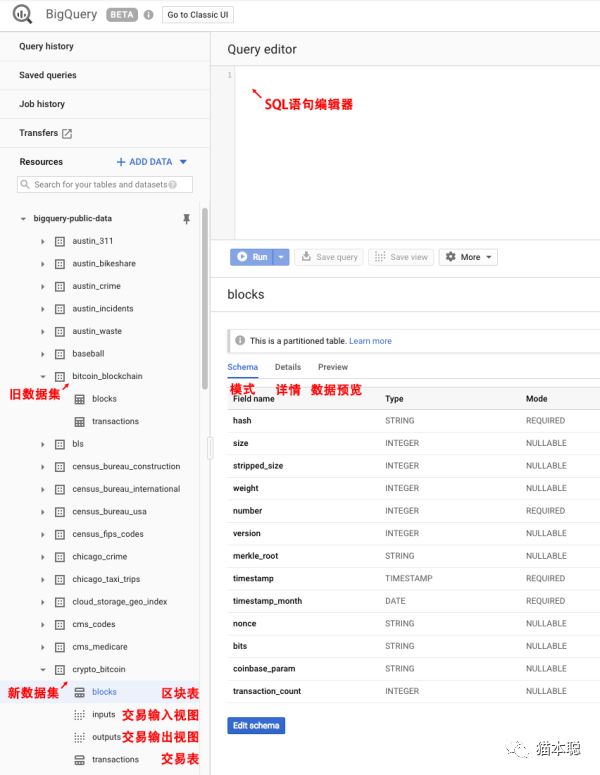This screenshot has height=775, width=600.
Task: Click the resources panel vertical scrollbar
Action: (x=205, y=299)
